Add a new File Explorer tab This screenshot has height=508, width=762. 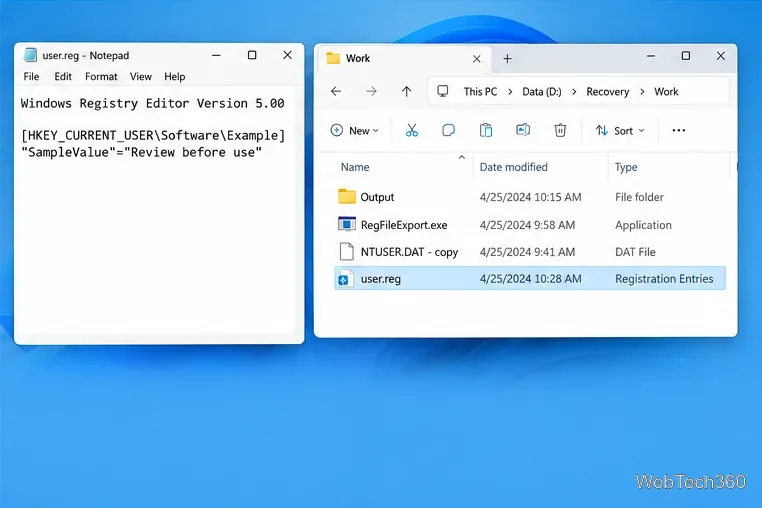(507, 59)
